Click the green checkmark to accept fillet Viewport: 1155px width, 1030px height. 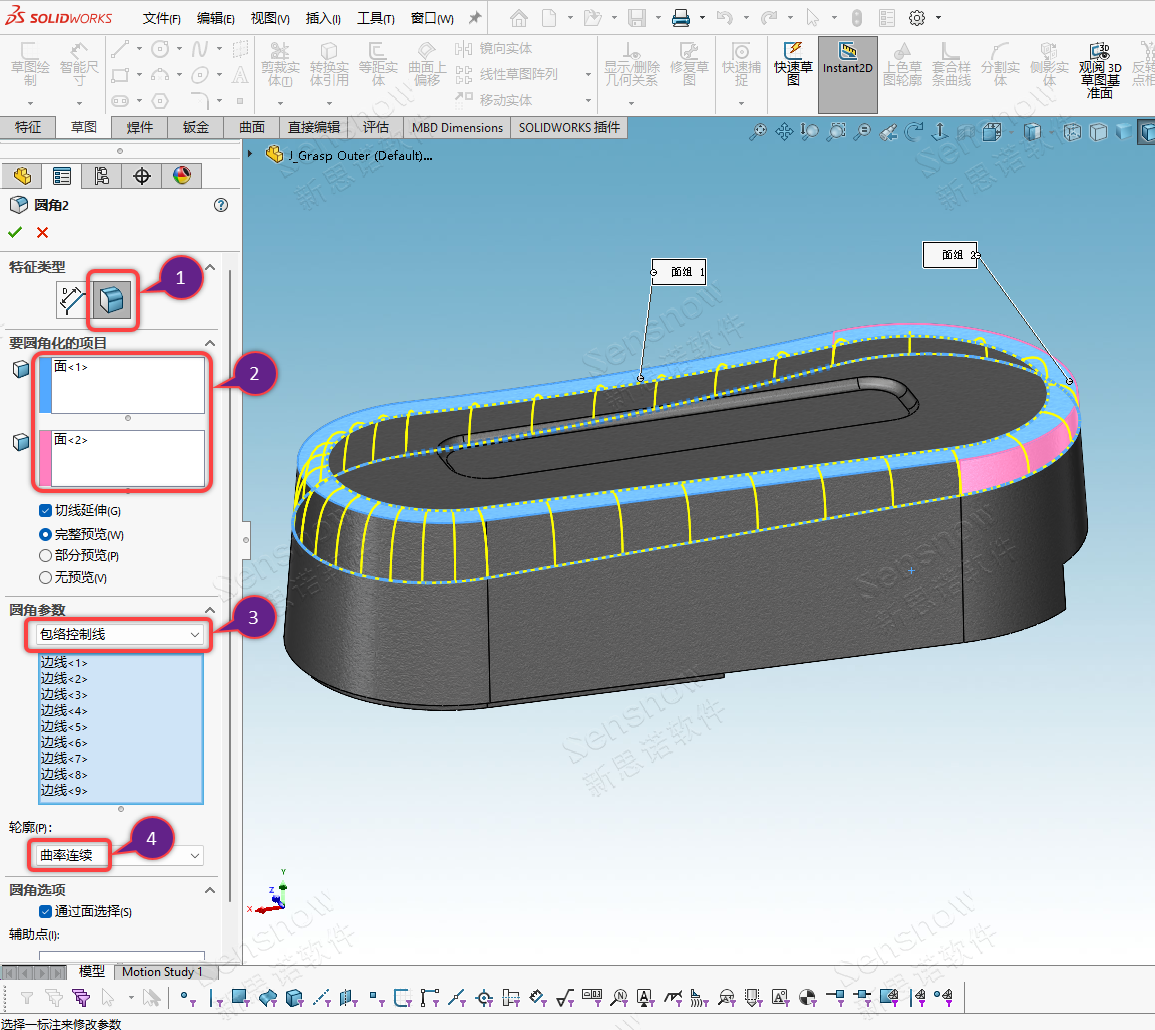point(15,232)
